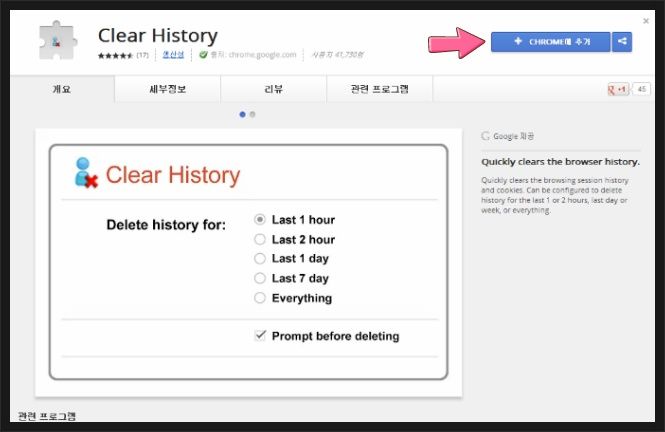Image resolution: width=665 pixels, height=432 pixels.
Task: Close the extension dialog with the X
Action: pyautogui.click(x=646, y=21)
